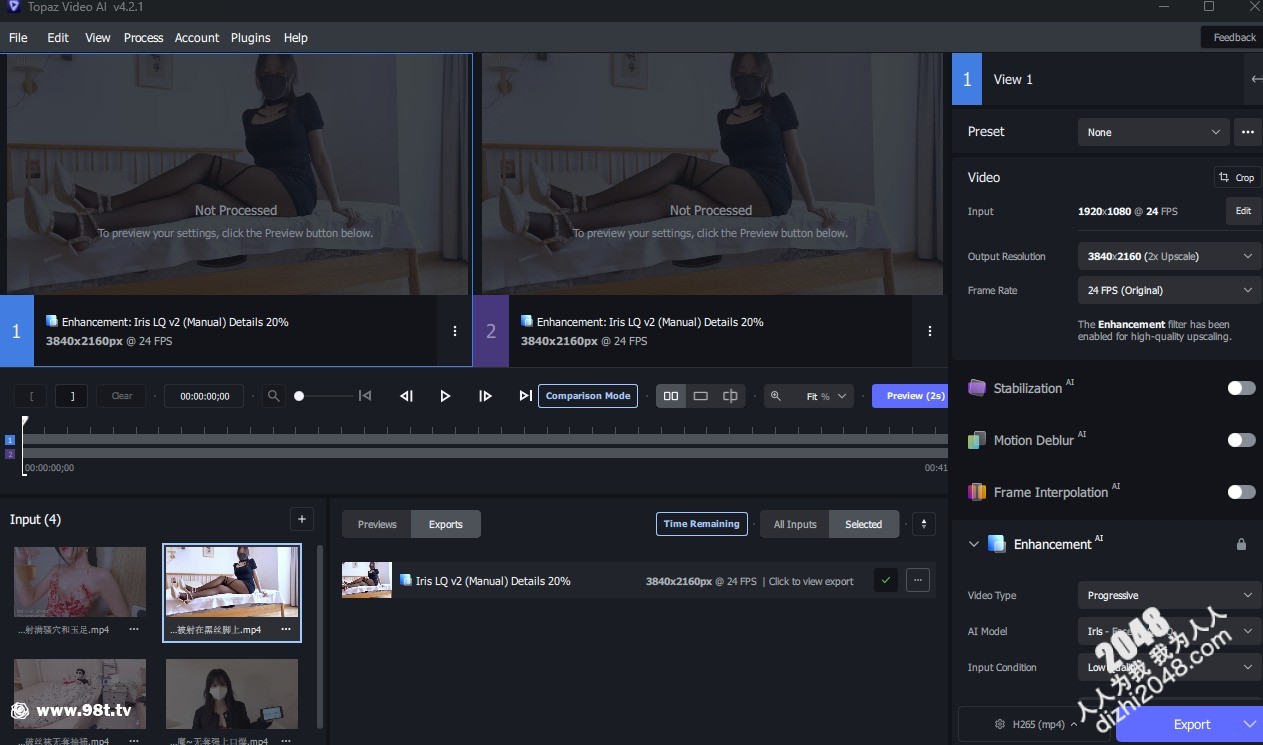Expand the Frame Rate dropdown
Image resolution: width=1263 pixels, height=745 pixels.
tap(1168, 291)
